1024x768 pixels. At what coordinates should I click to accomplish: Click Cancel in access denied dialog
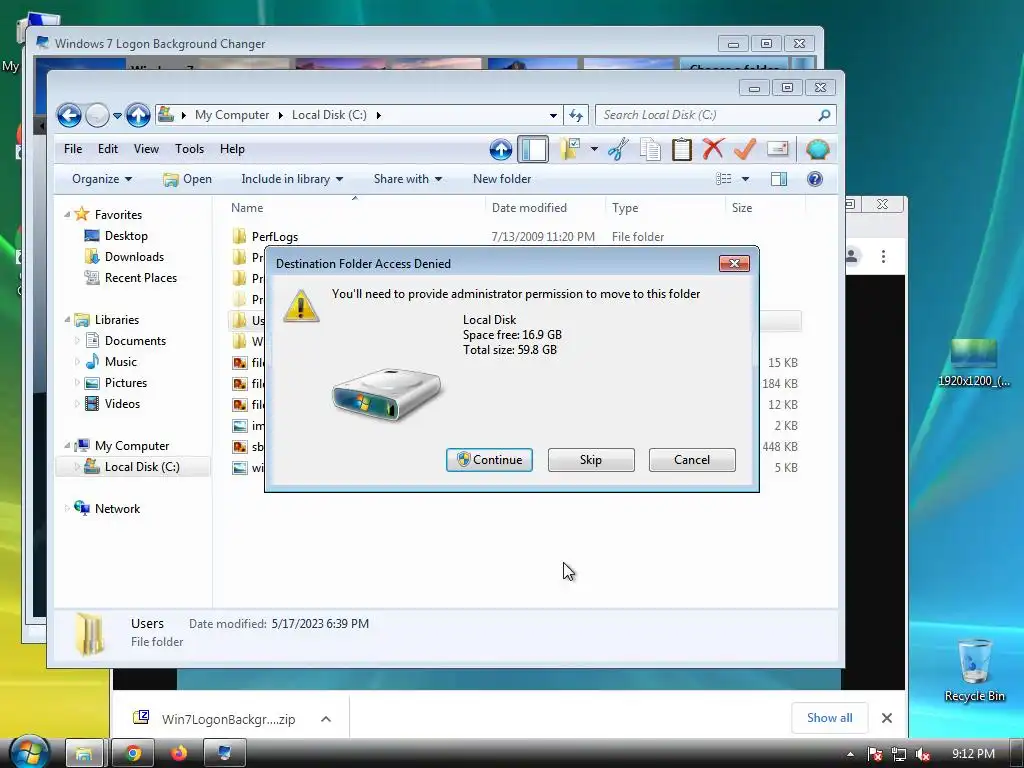(x=692, y=460)
